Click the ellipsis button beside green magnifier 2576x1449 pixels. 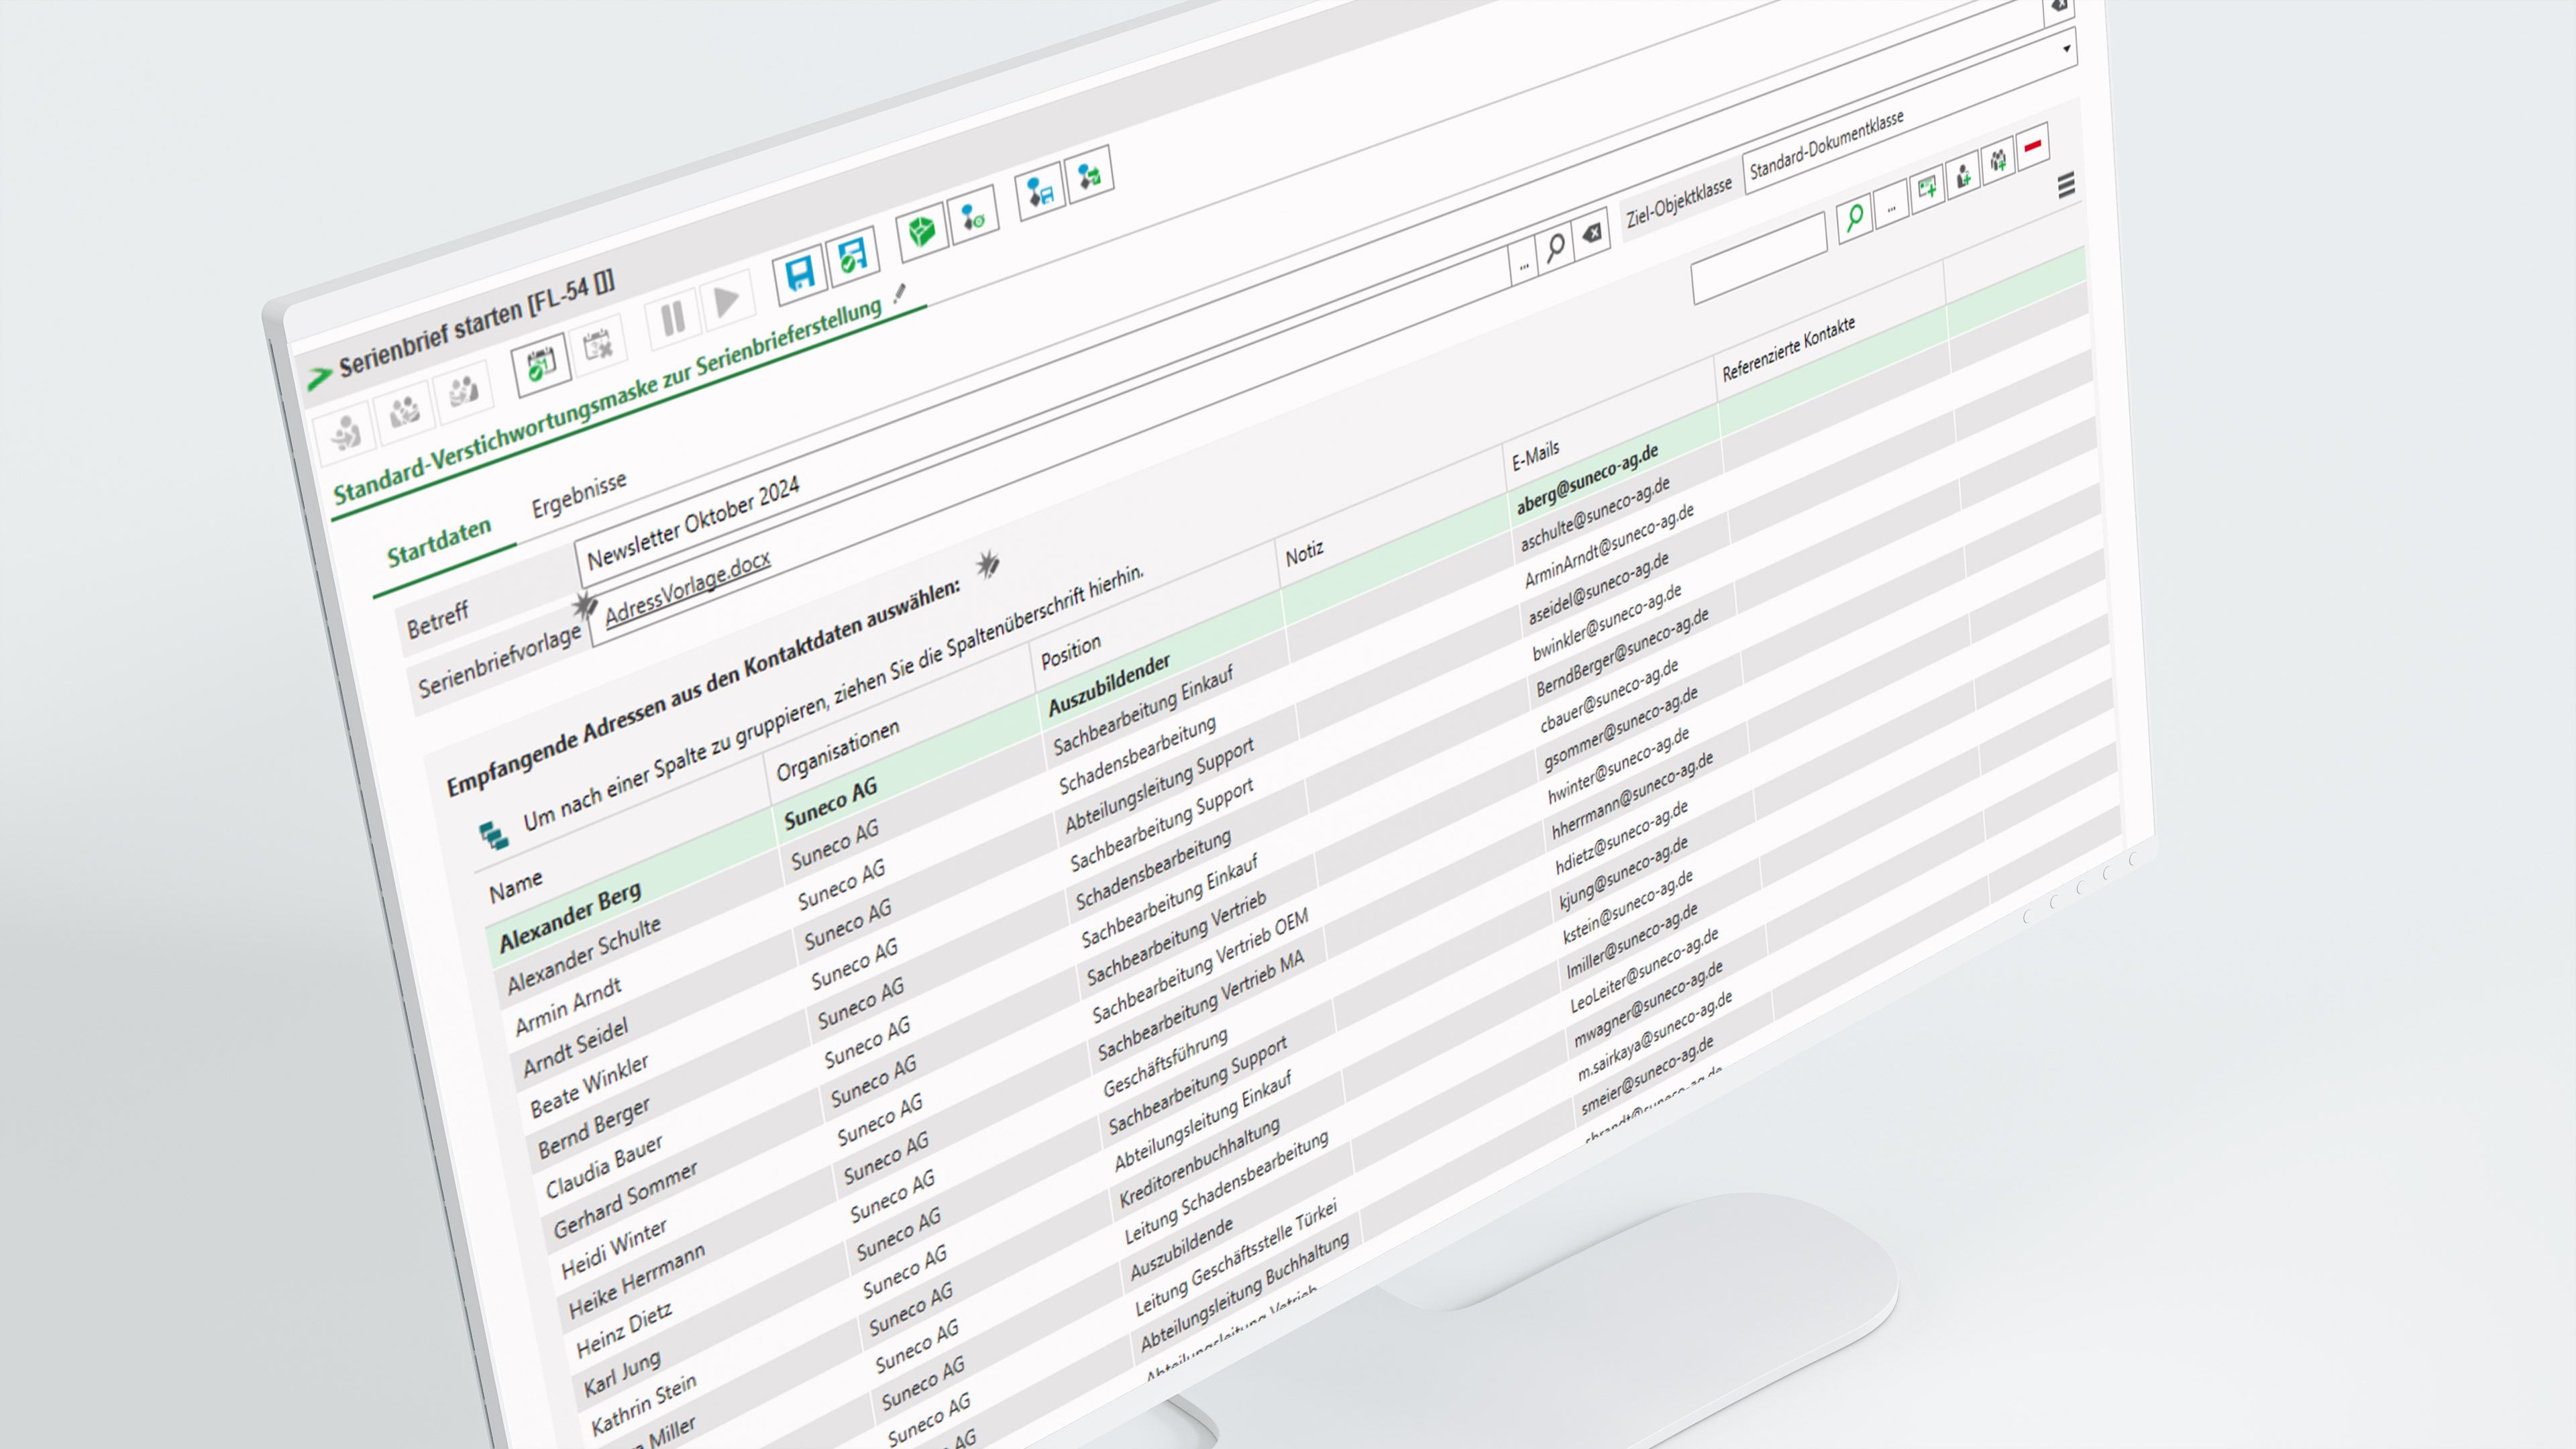(x=1890, y=206)
